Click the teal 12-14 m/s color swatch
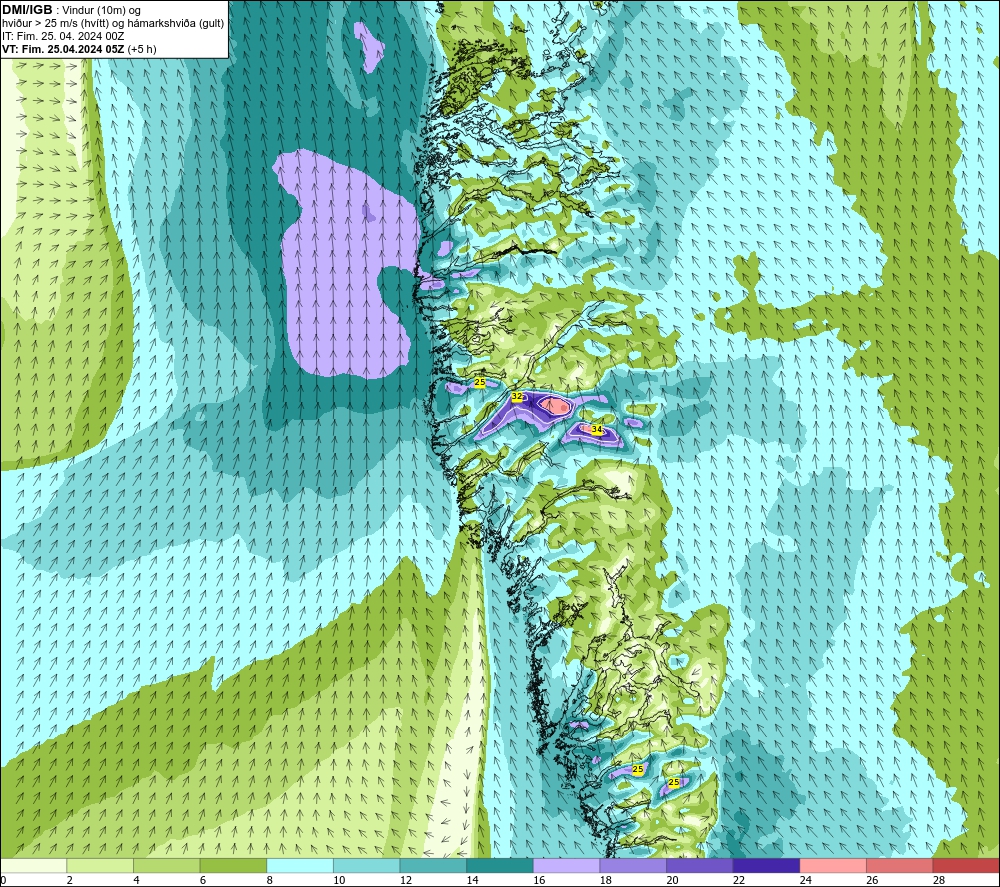This screenshot has height=887, width=1000. coord(433,865)
